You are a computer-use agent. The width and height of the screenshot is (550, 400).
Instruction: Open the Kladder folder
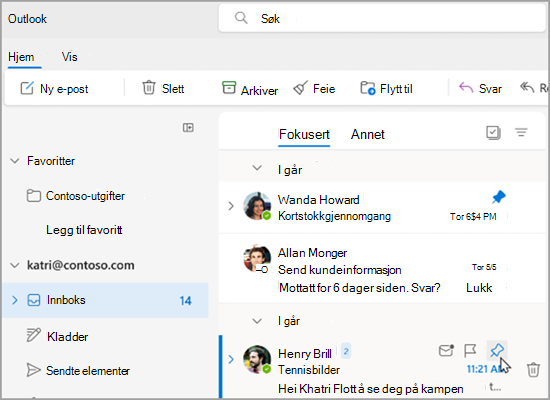[68, 337]
